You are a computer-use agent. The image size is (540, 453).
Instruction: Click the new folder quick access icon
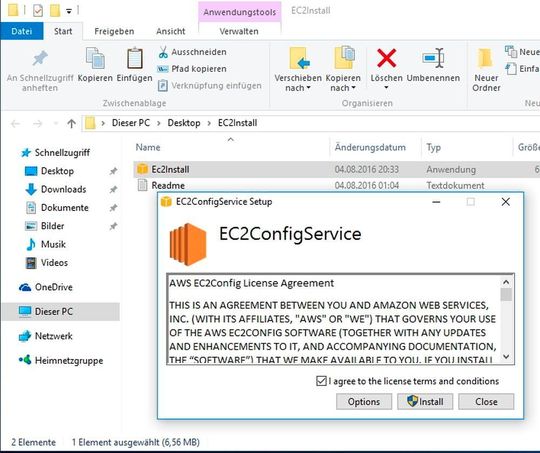coord(55,11)
